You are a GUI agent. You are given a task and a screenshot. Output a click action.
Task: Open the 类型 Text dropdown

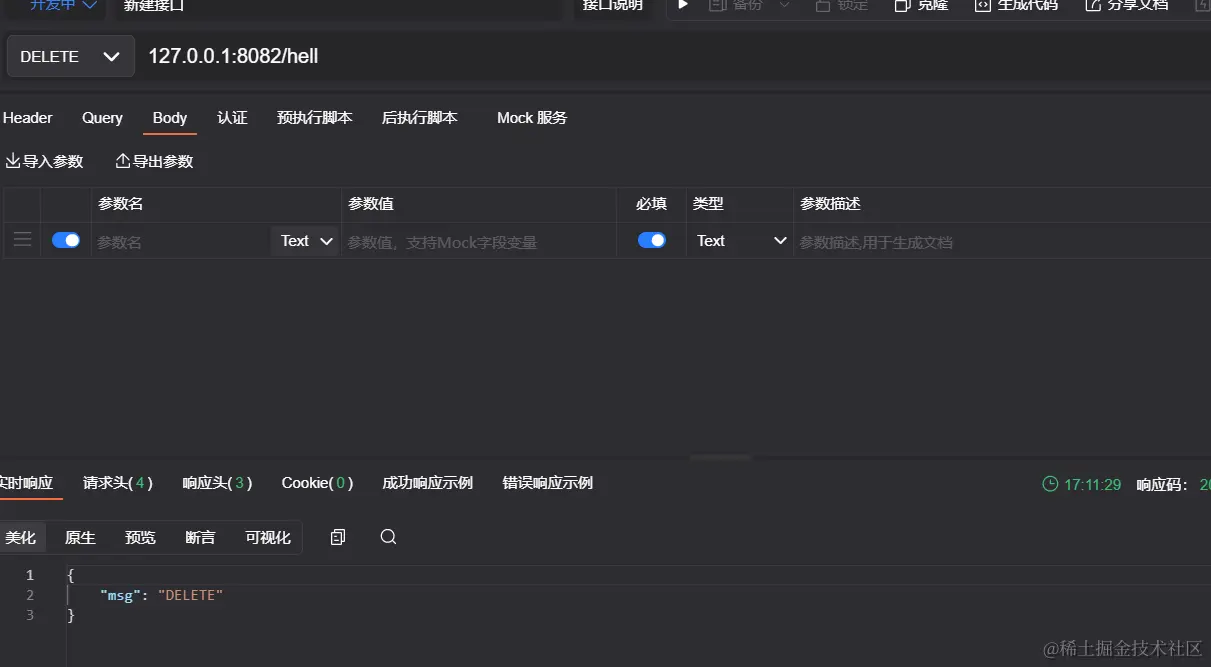[740, 241]
